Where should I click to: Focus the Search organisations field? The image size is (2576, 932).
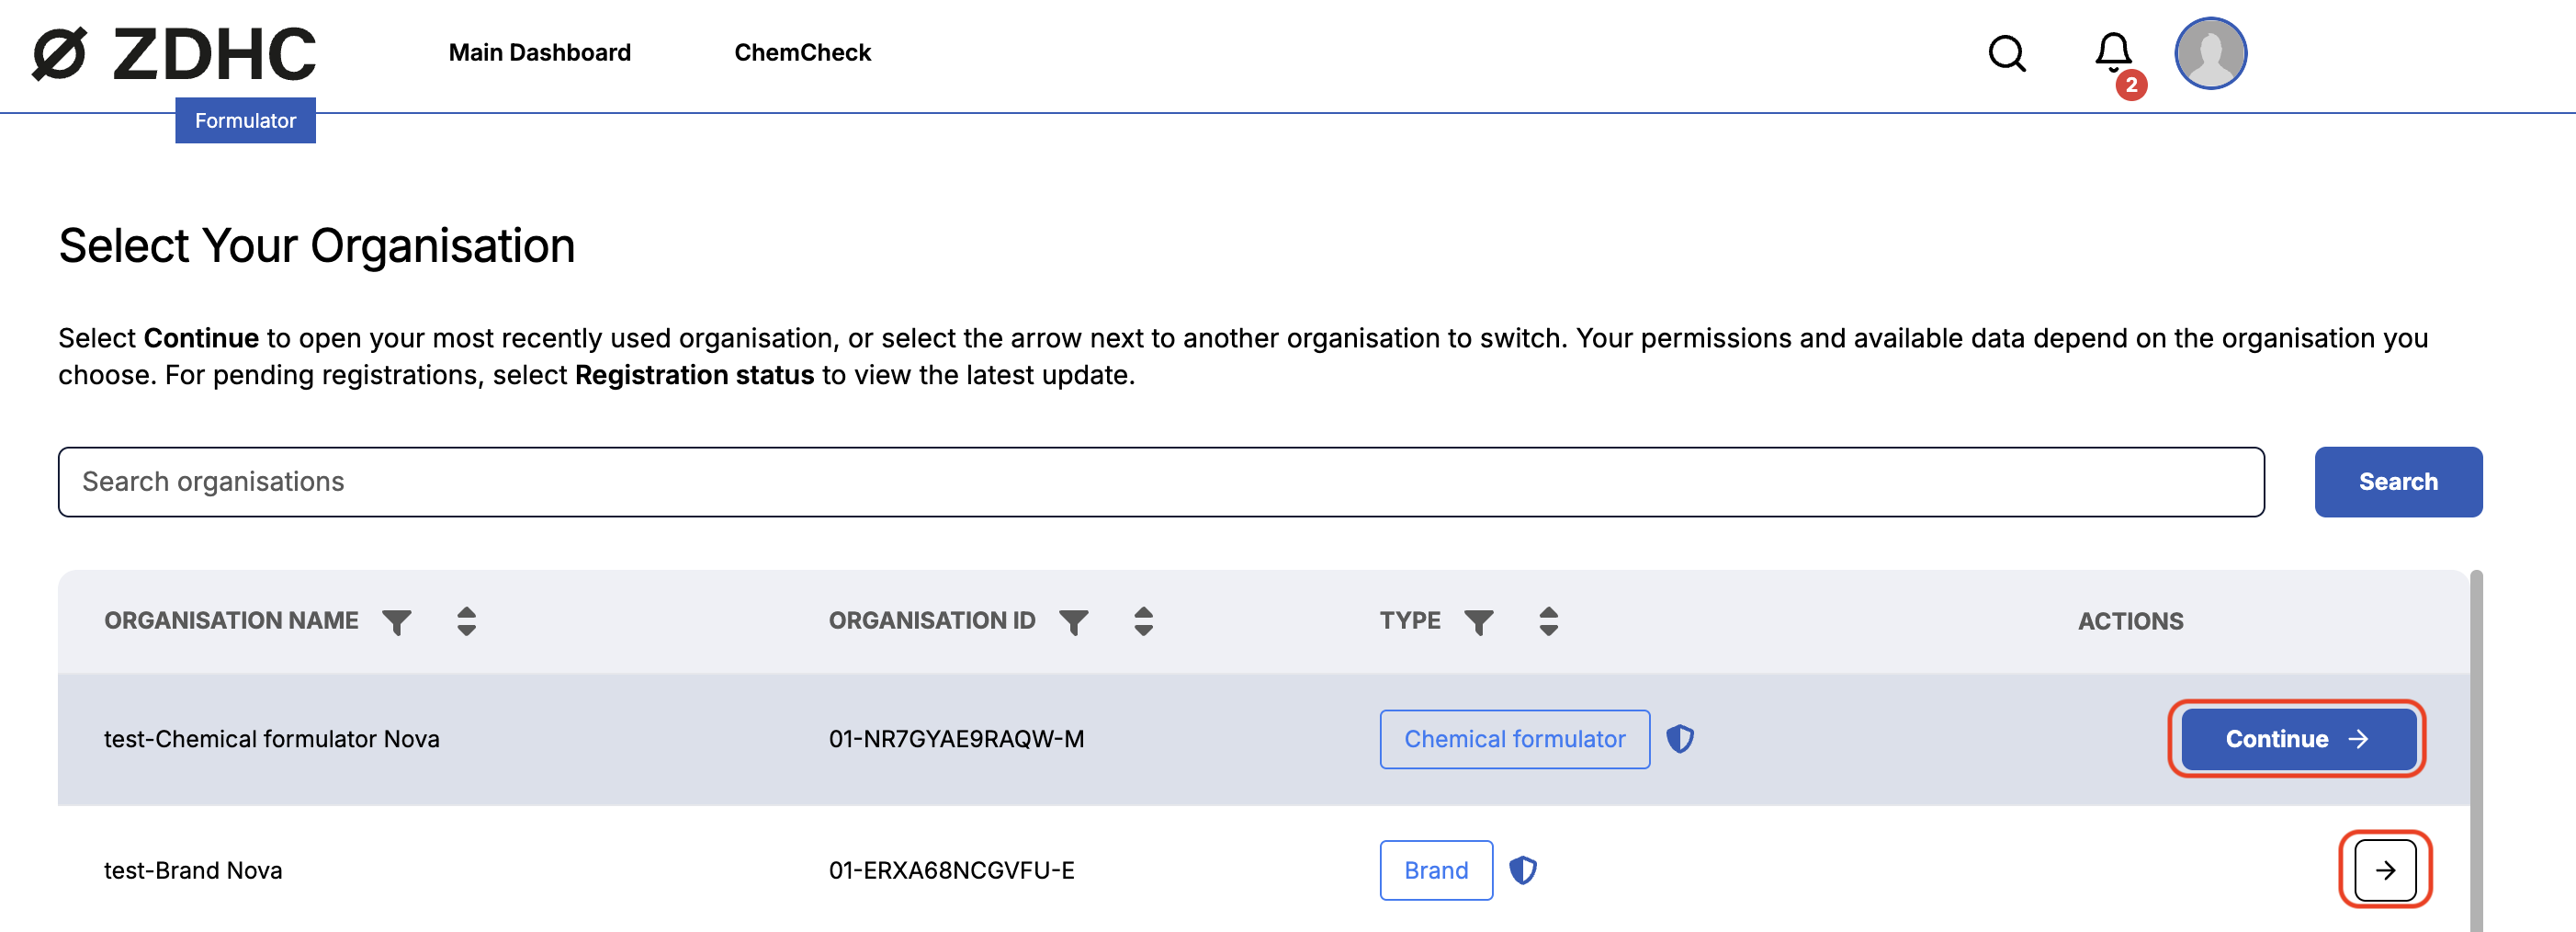click(1161, 482)
